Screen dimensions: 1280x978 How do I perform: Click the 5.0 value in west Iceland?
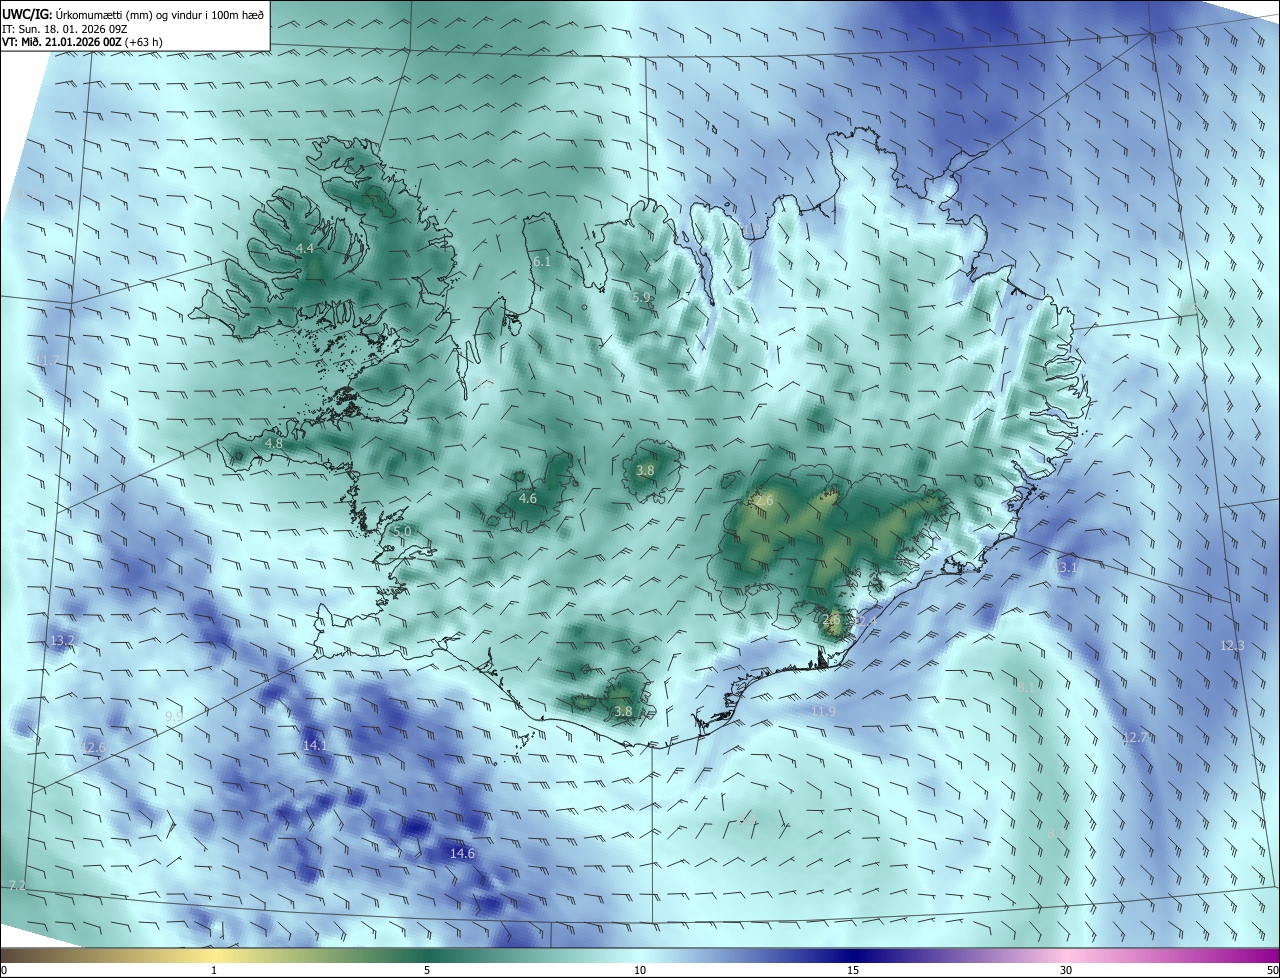pos(402,531)
